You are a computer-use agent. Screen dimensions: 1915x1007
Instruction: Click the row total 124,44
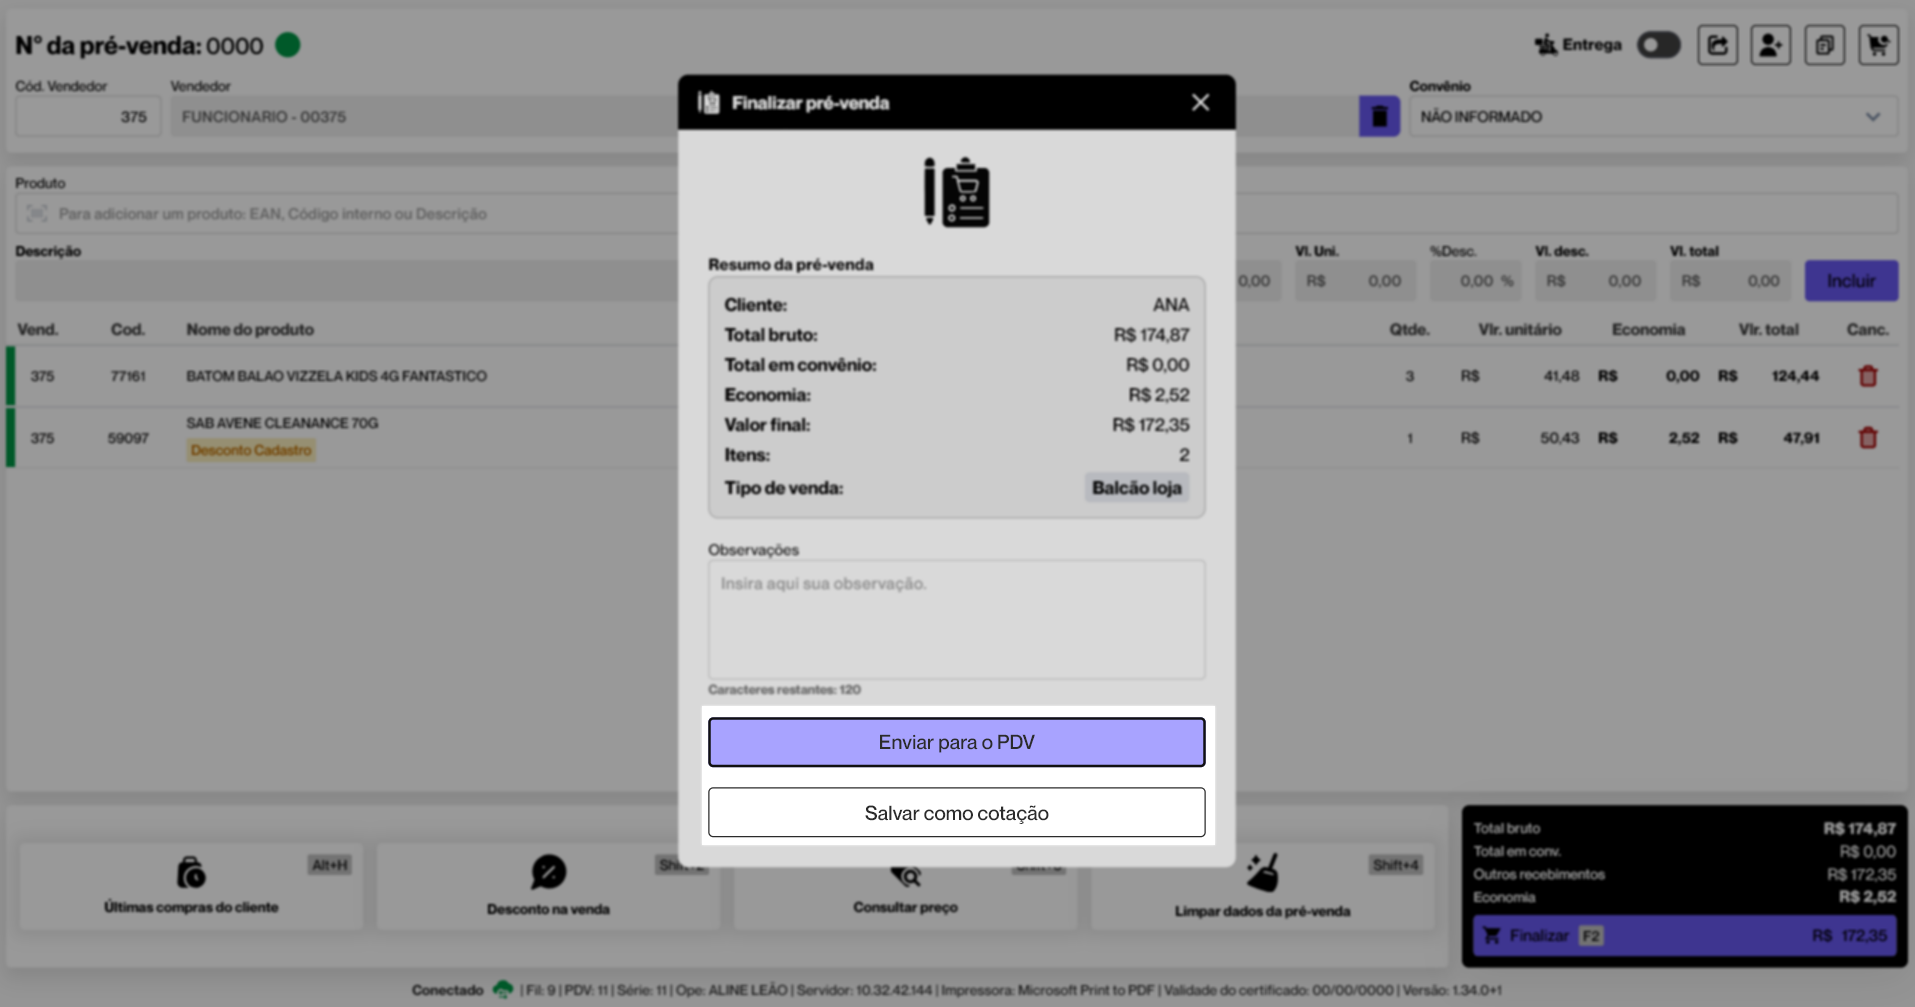point(1795,376)
